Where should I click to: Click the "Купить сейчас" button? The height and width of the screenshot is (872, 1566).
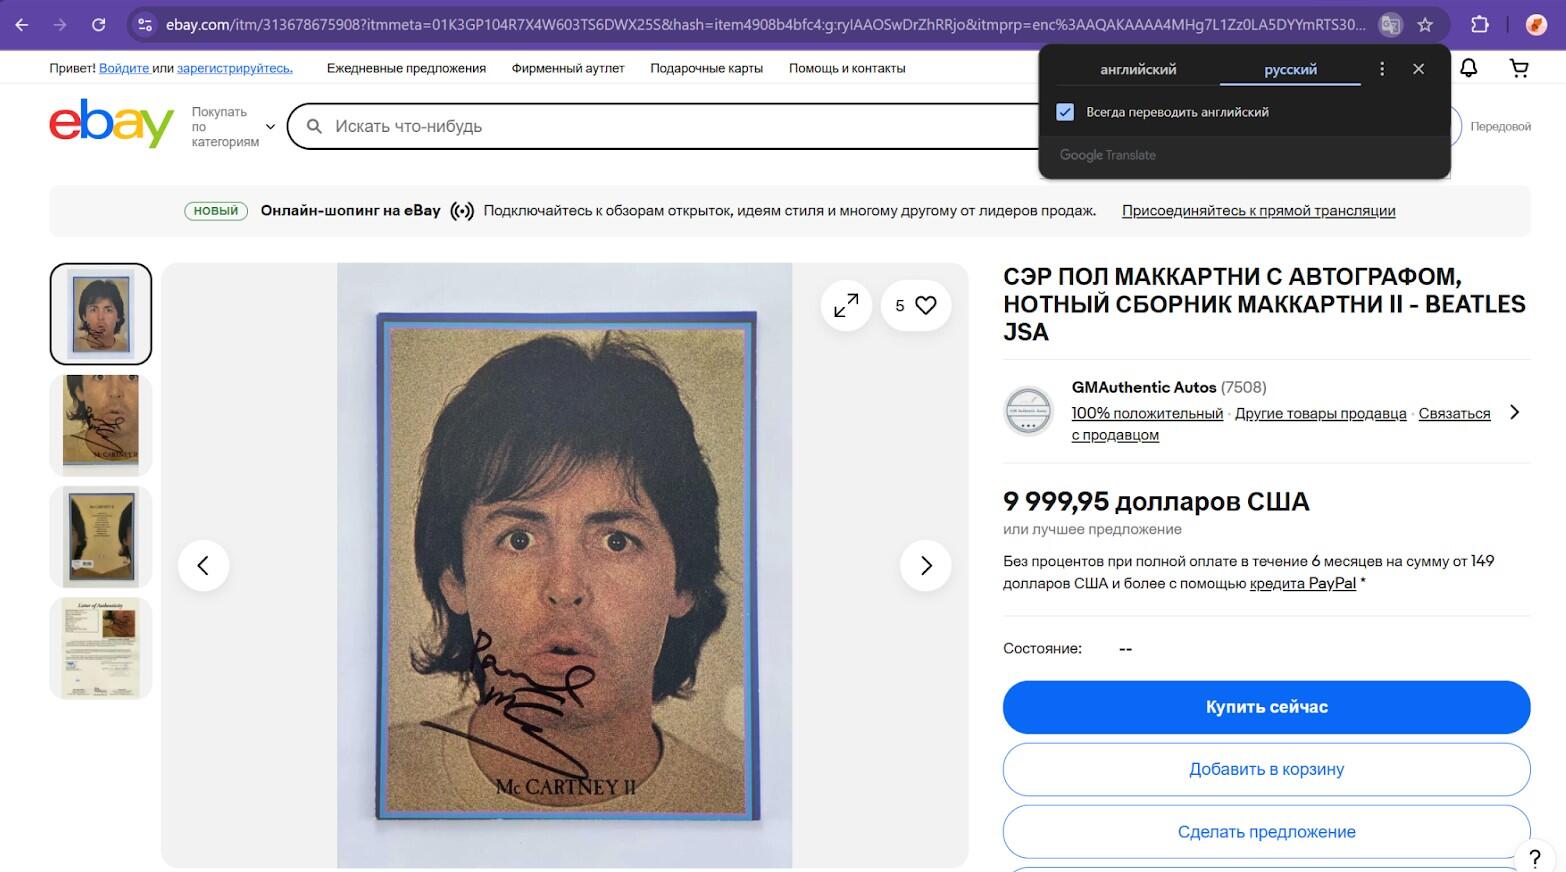click(x=1266, y=707)
